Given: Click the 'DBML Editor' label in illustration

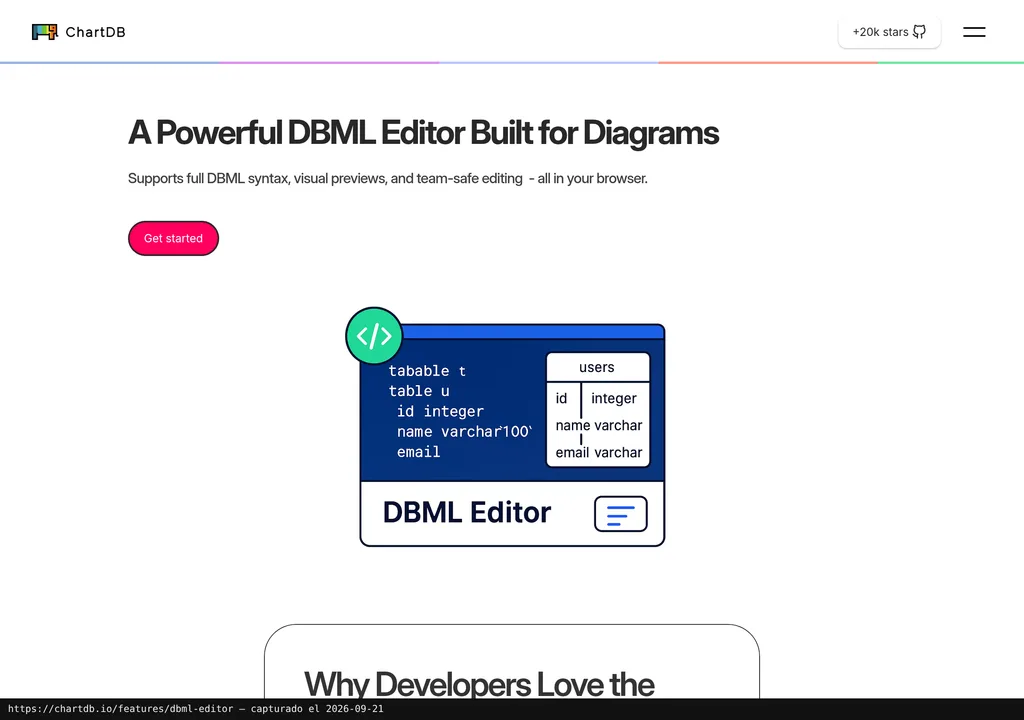Looking at the screenshot, I should tap(467, 513).
